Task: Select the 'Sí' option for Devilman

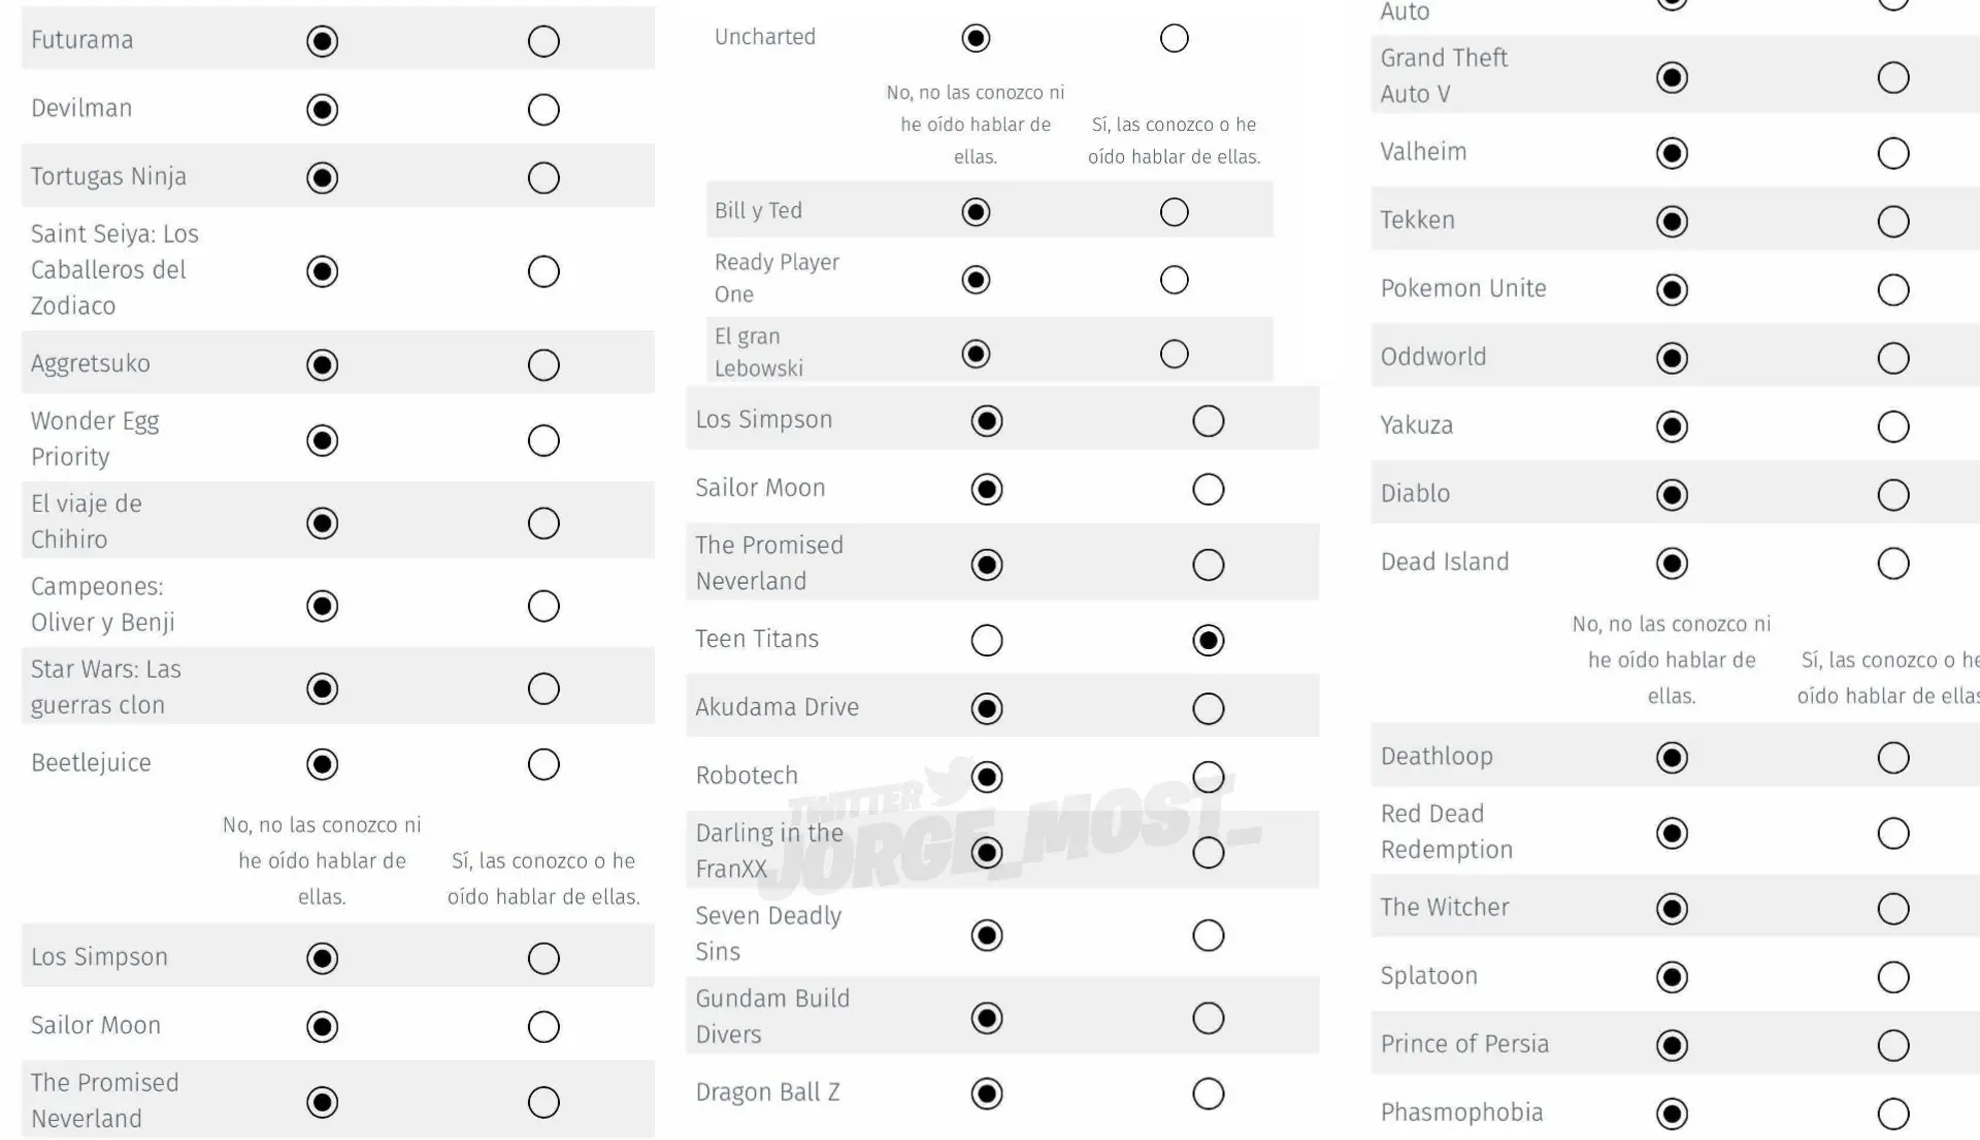Action: pyautogui.click(x=543, y=109)
